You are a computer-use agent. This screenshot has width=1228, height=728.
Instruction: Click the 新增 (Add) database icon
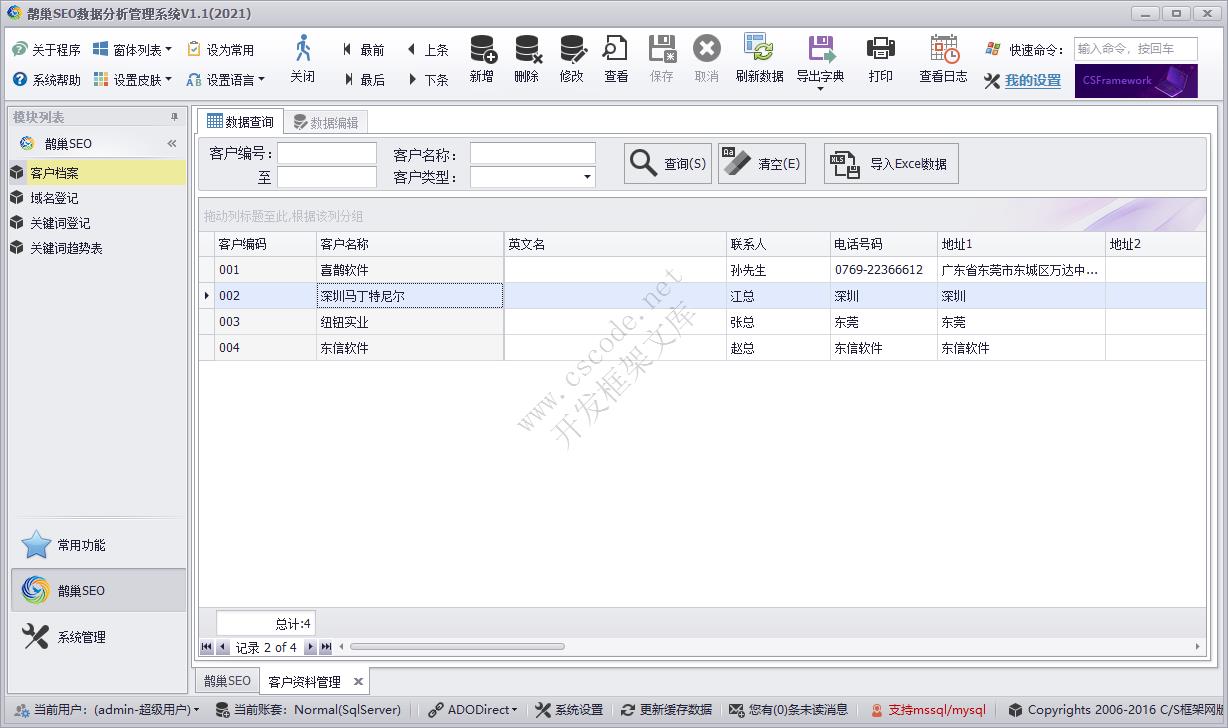pyautogui.click(x=482, y=50)
